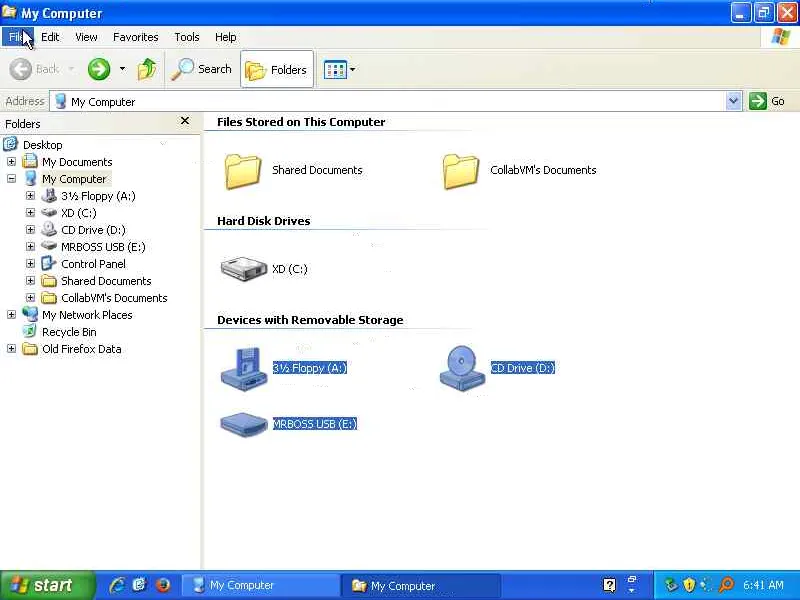Screen dimensions: 800x600
Task: Switch to second My Computer taskbar button
Action: pos(421,585)
